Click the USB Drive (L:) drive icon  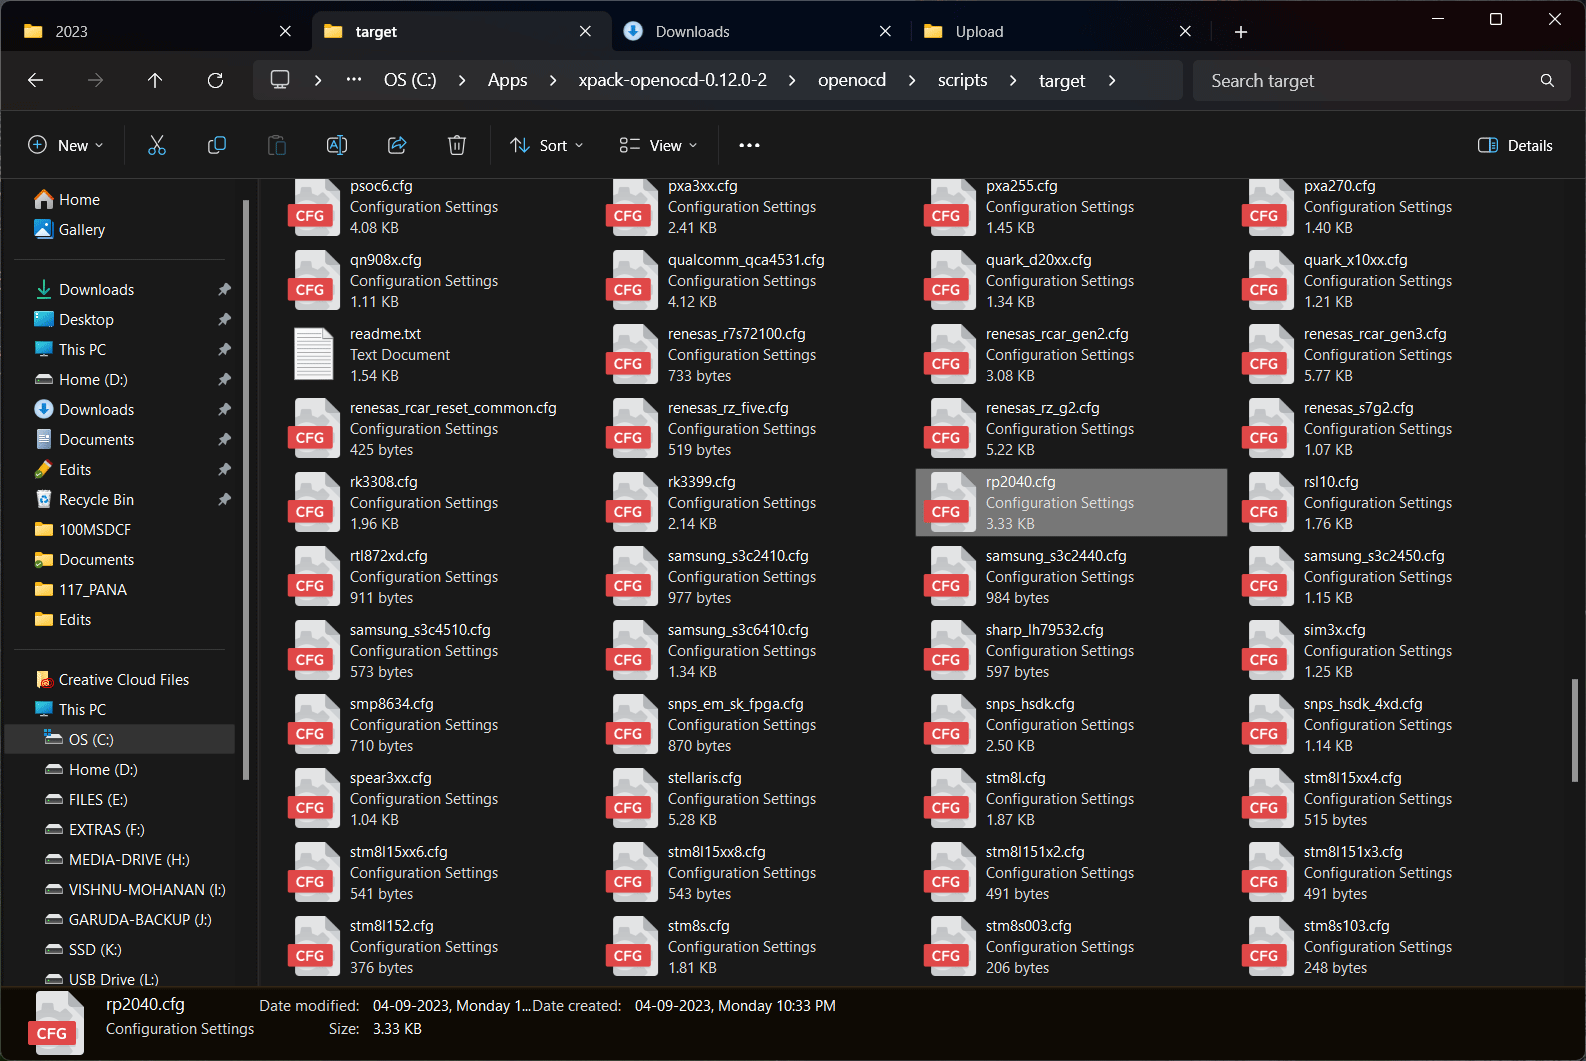click(x=54, y=979)
